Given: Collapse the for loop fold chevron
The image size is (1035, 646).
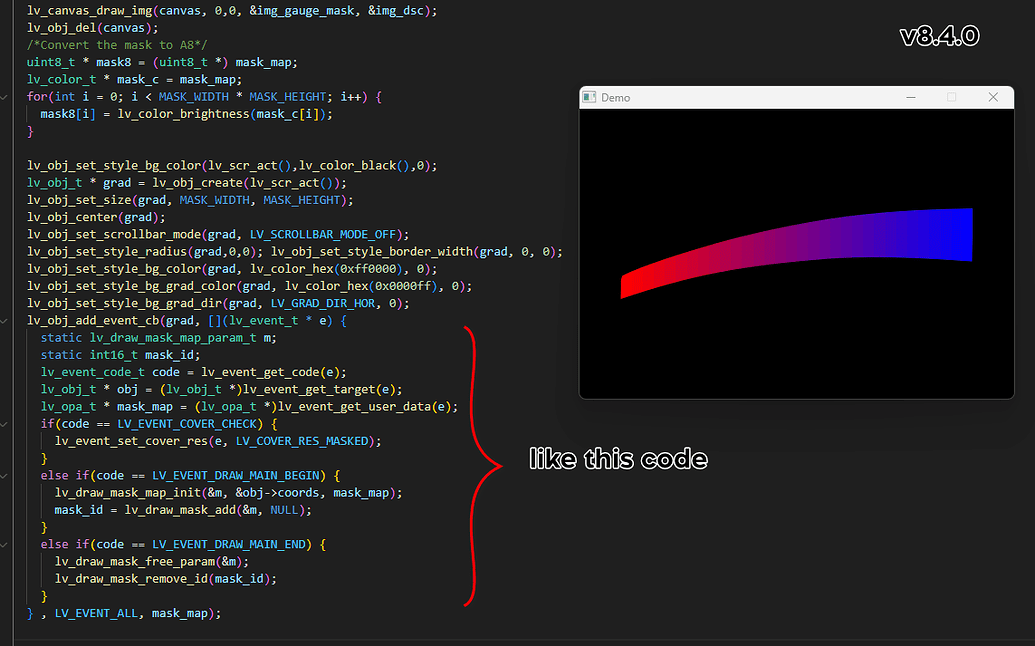Looking at the screenshot, I should (x=5, y=97).
